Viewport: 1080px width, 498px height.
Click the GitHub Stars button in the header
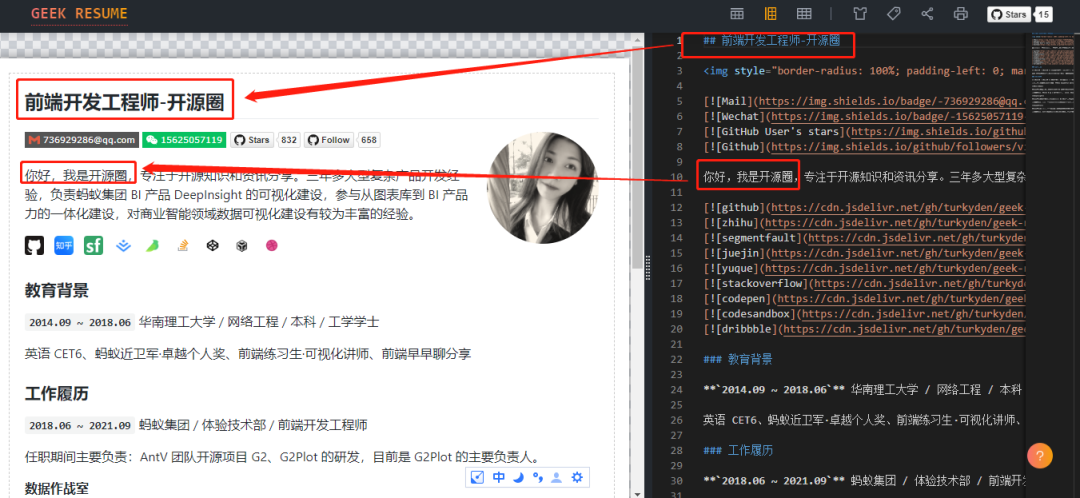point(1009,14)
